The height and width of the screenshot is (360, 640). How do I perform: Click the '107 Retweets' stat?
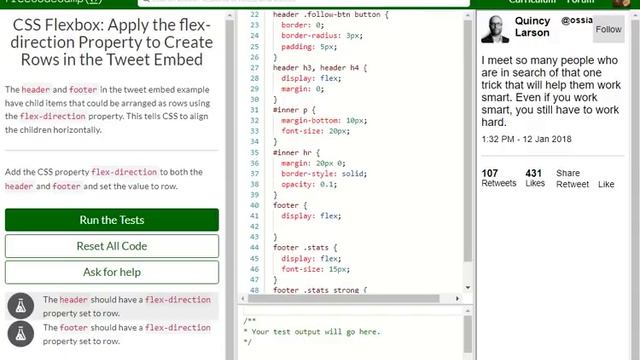pos(498,178)
